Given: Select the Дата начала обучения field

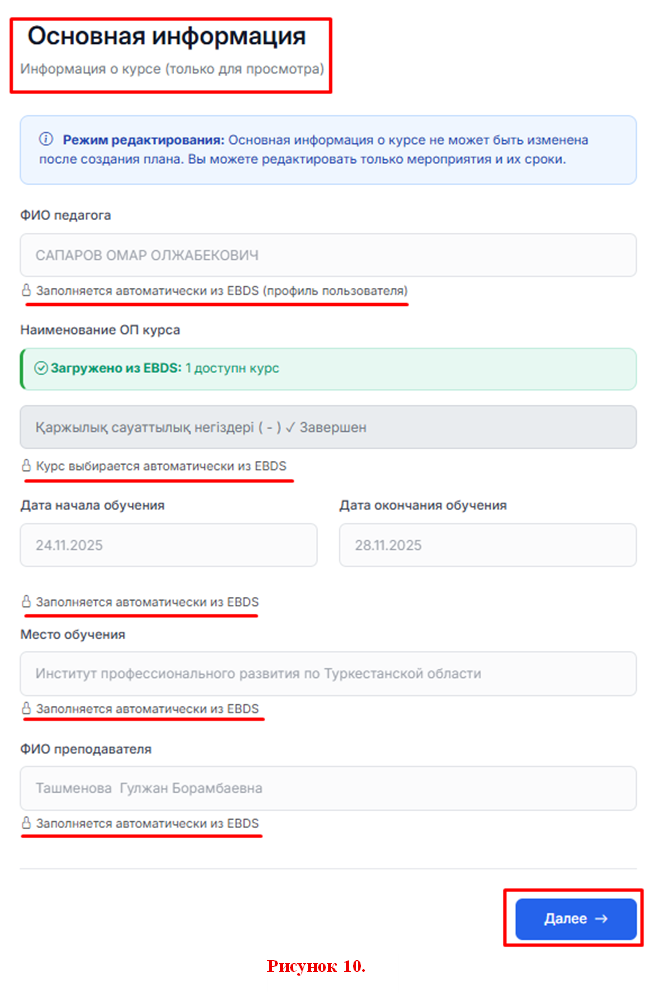Looking at the screenshot, I should (168, 545).
